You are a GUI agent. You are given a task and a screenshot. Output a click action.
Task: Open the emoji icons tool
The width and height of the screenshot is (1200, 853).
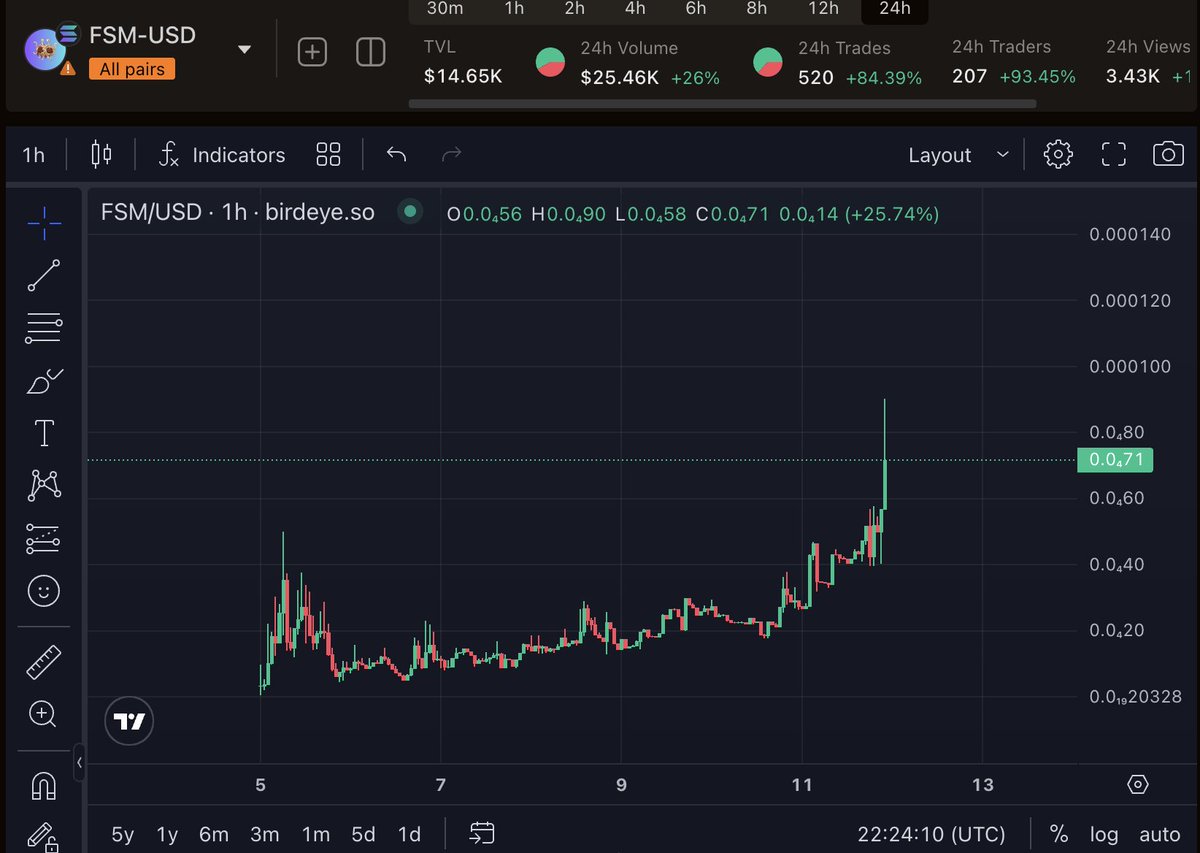click(44, 592)
